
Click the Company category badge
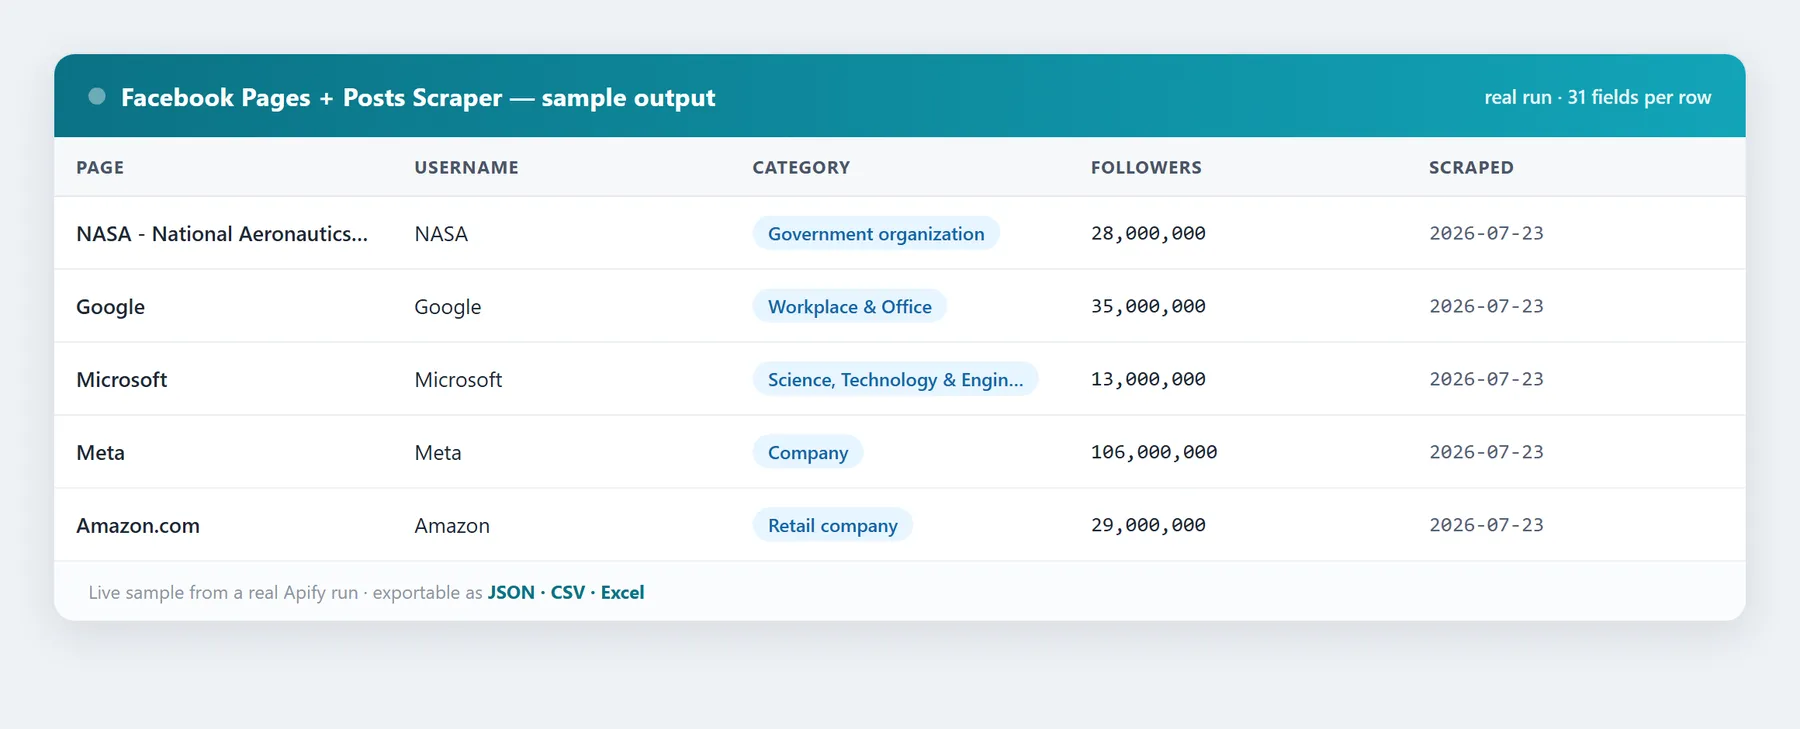click(808, 452)
